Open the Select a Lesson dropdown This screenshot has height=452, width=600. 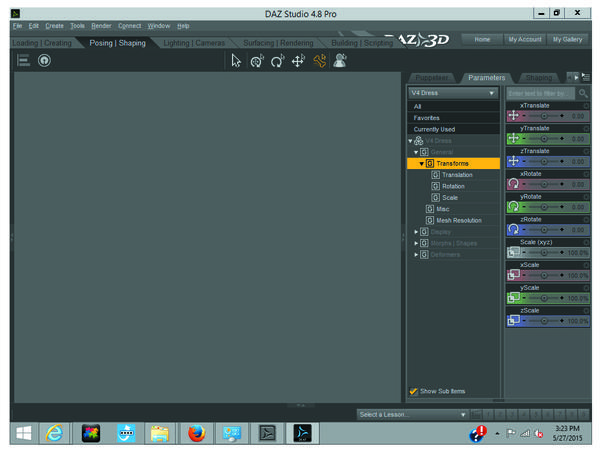pyautogui.click(x=412, y=414)
